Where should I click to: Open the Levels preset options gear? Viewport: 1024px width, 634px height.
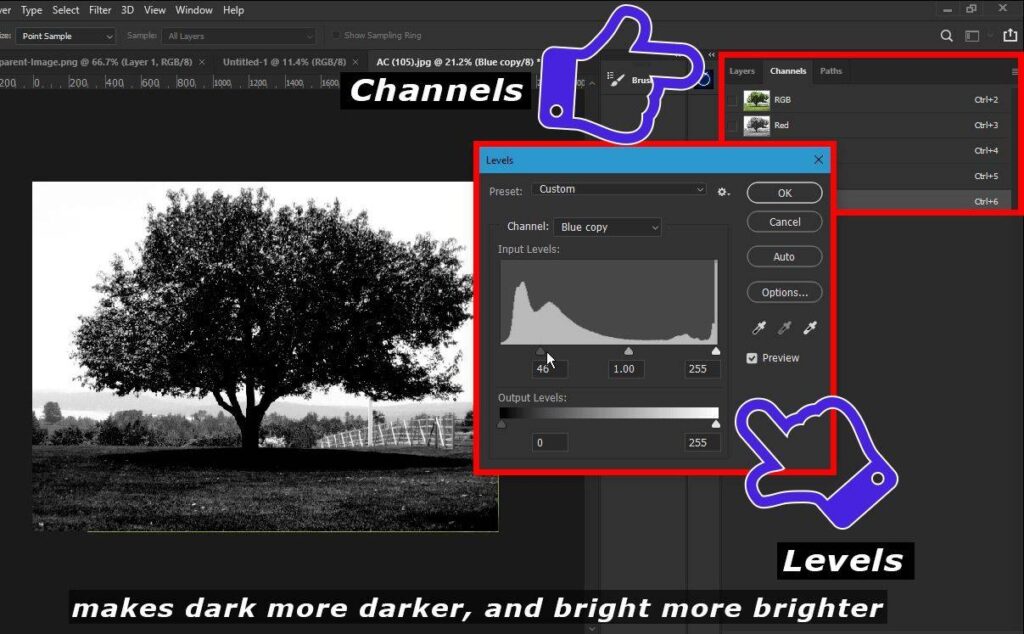tap(723, 192)
